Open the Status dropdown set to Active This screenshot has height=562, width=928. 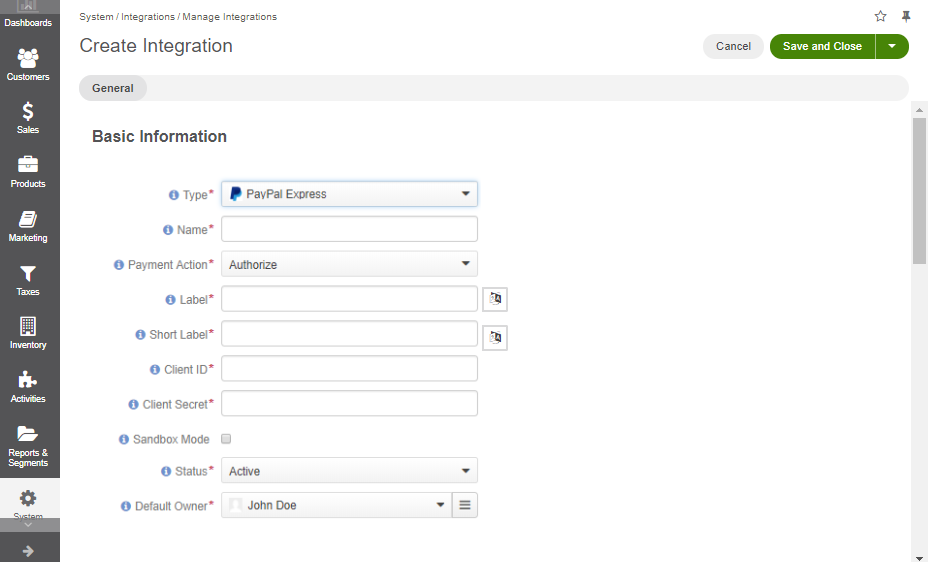click(x=349, y=471)
